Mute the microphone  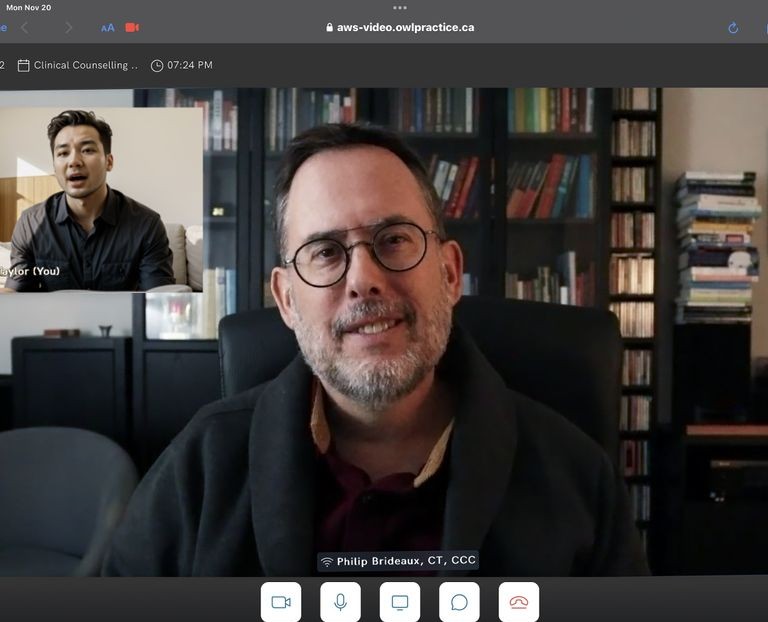pyautogui.click(x=340, y=602)
